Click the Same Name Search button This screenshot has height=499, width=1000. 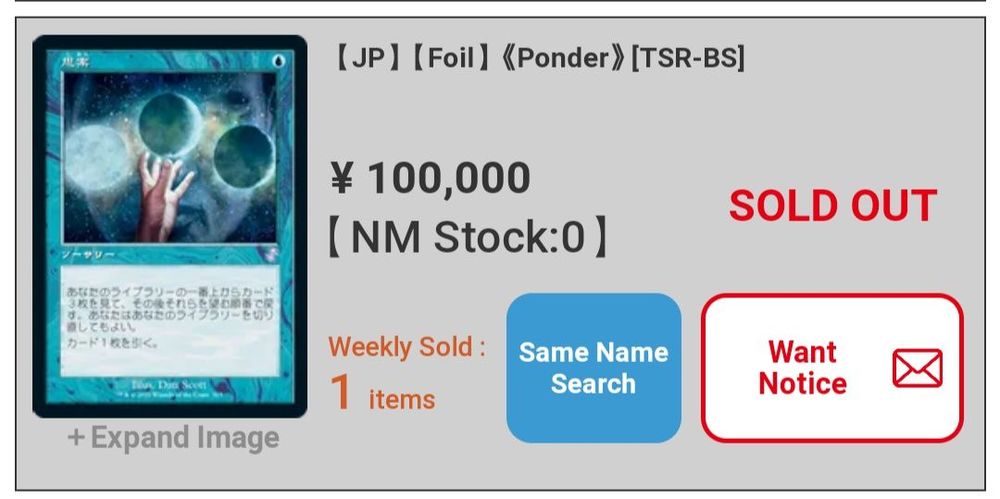(x=593, y=368)
